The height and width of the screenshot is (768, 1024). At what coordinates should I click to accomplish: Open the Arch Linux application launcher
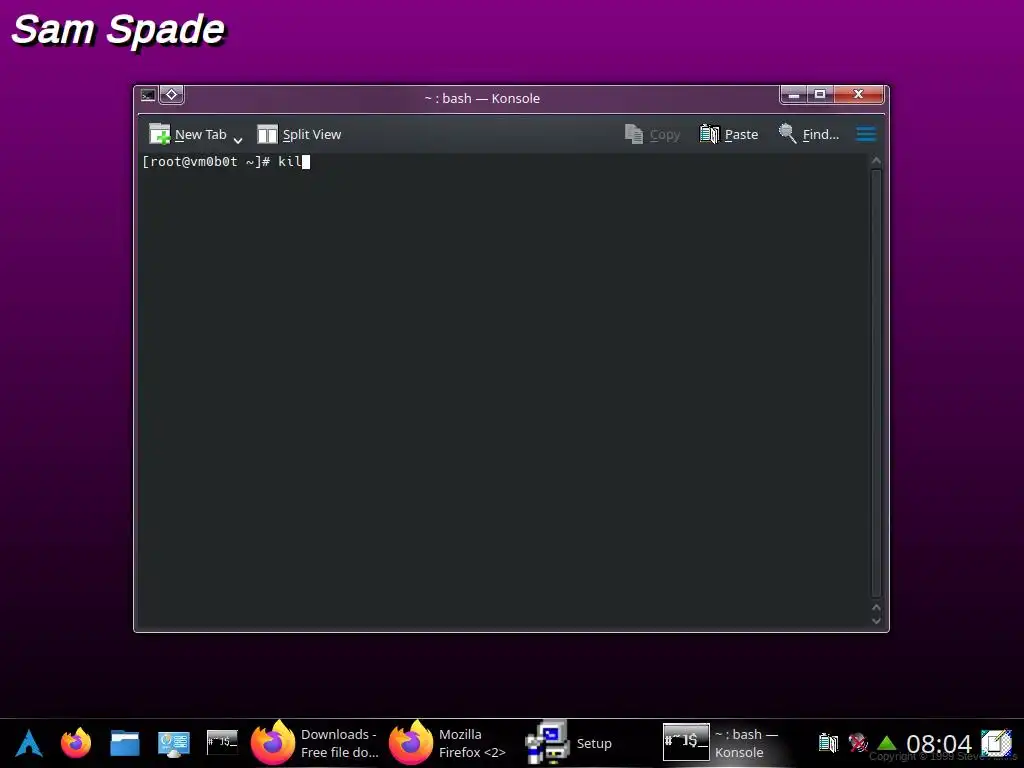coord(29,743)
